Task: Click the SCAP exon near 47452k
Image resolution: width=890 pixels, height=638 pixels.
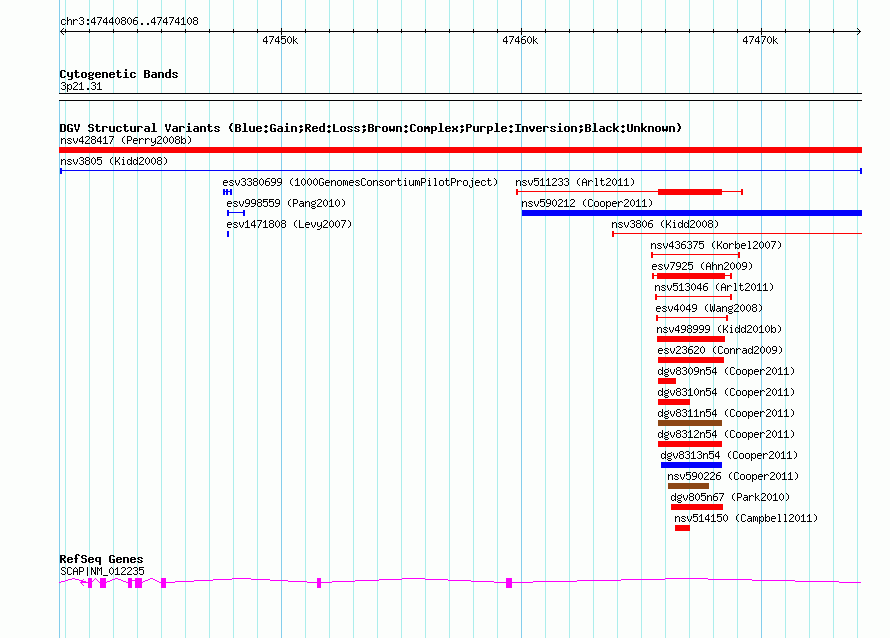Action: 319,583
